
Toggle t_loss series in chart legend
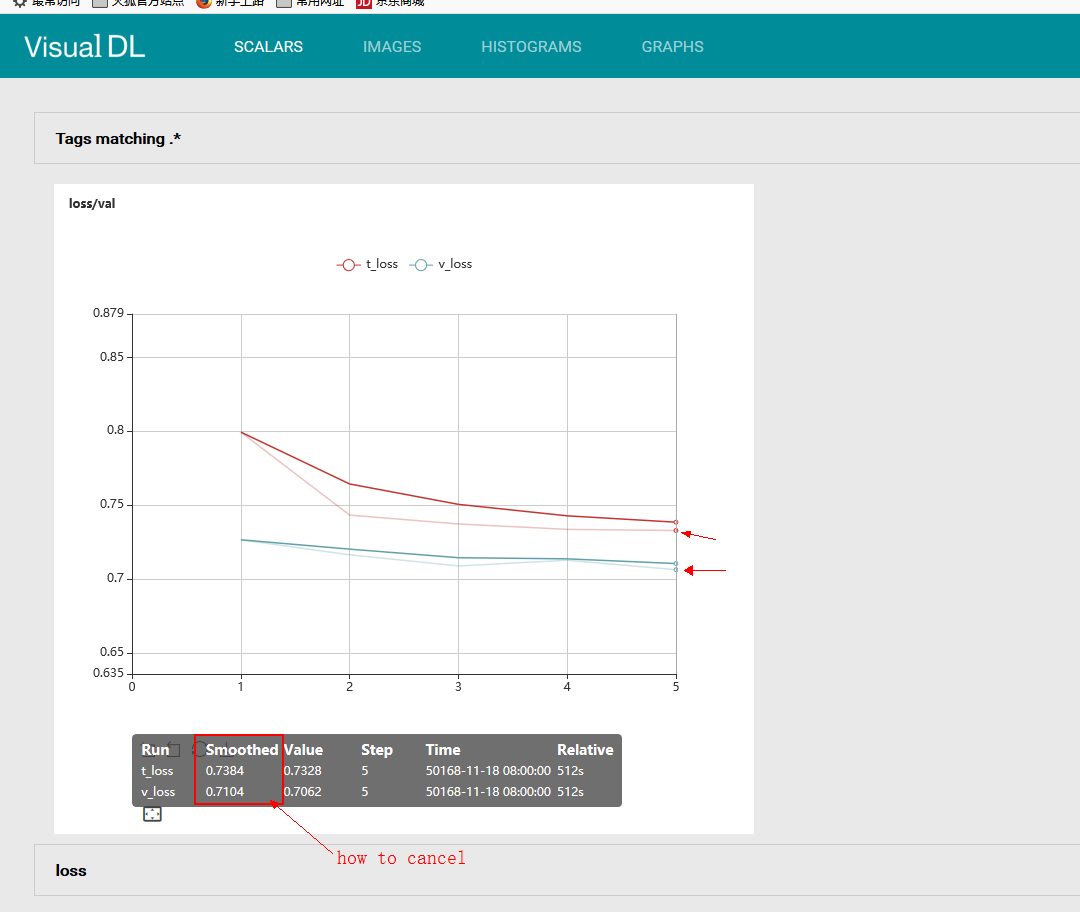(367, 265)
